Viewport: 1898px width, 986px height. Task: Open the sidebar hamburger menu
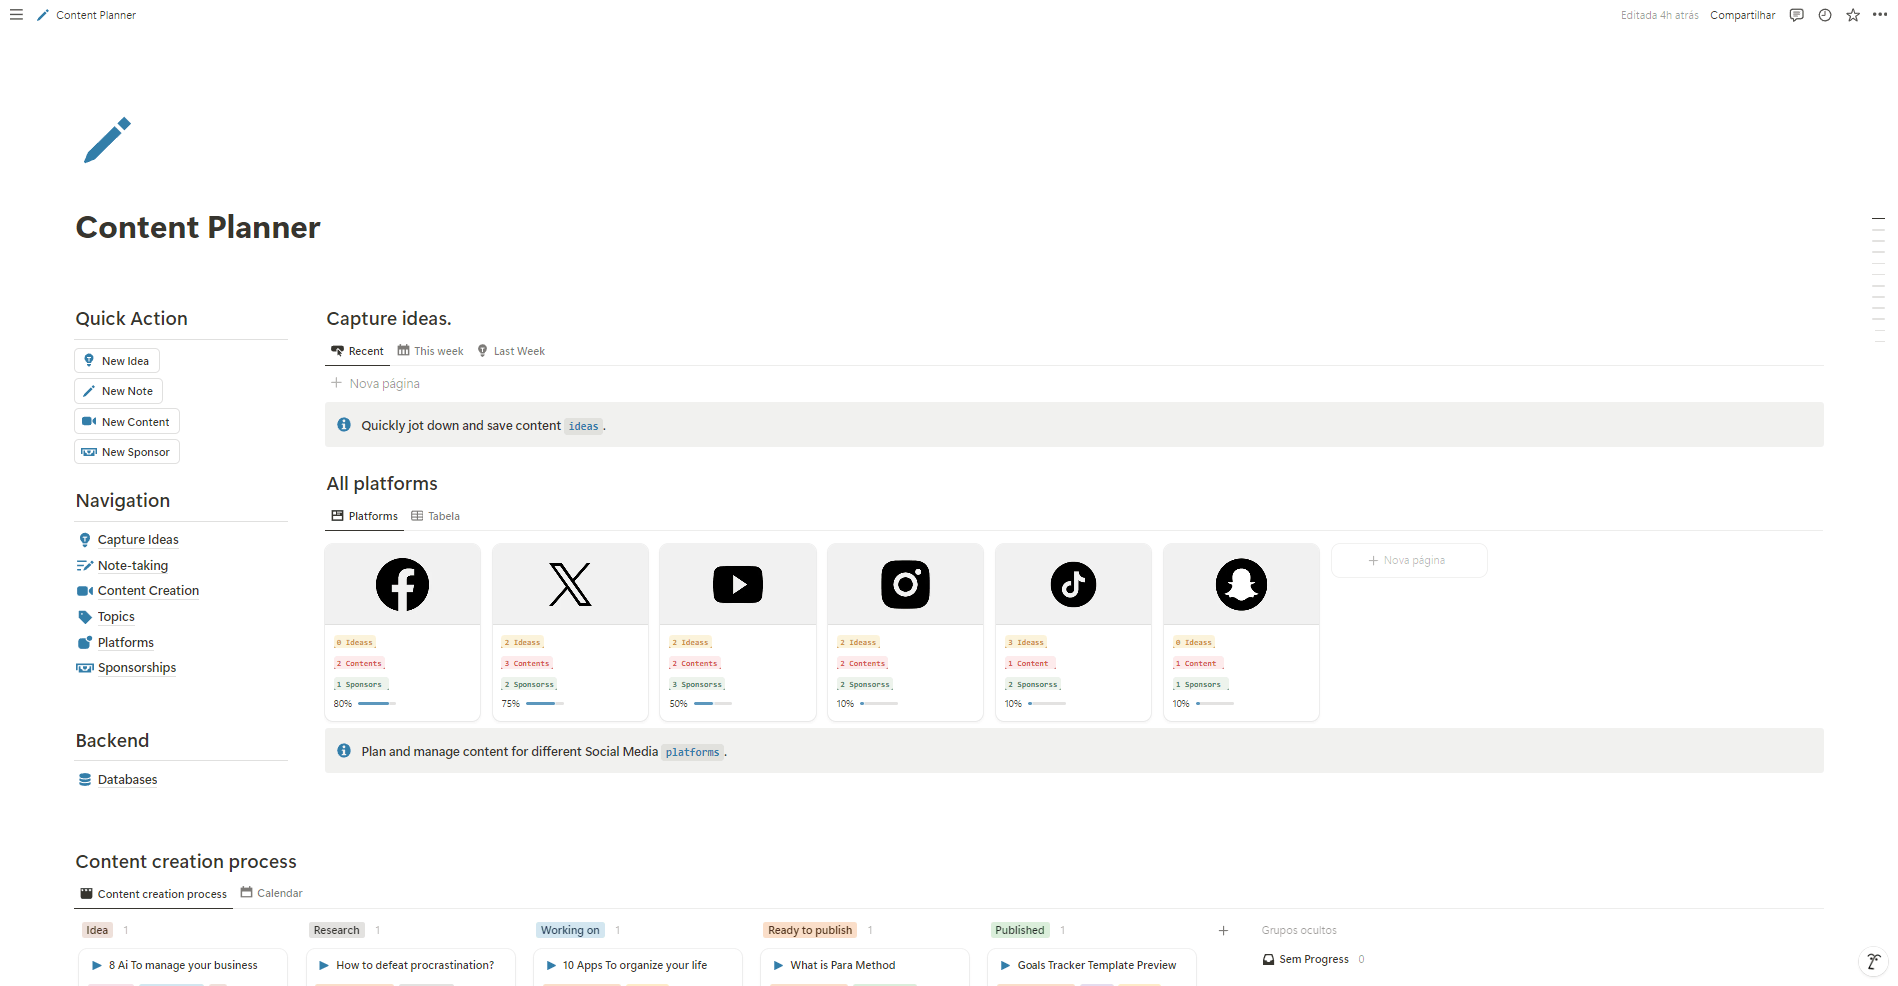[16, 15]
